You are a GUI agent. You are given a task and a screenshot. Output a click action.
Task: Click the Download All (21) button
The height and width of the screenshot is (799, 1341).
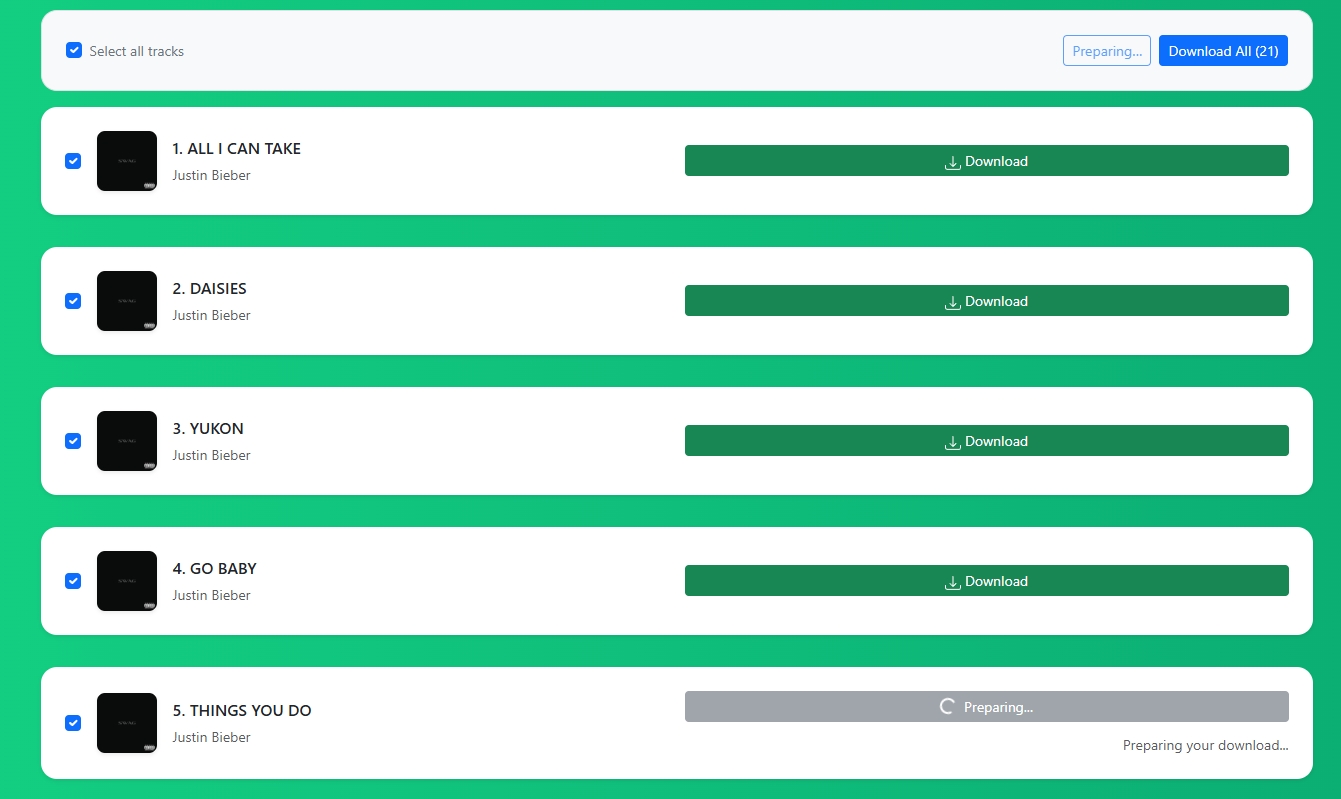(1223, 50)
